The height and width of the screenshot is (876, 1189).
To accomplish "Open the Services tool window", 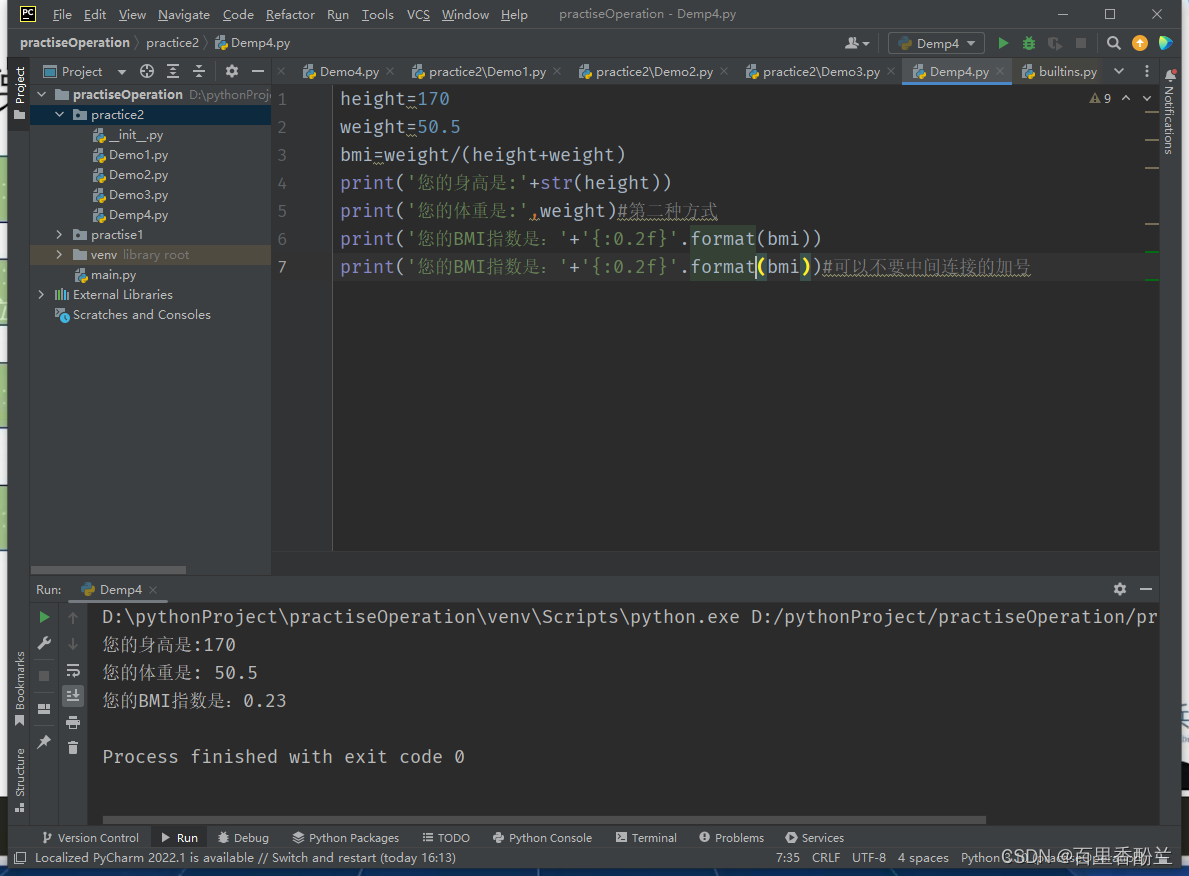I will [x=814, y=838].
